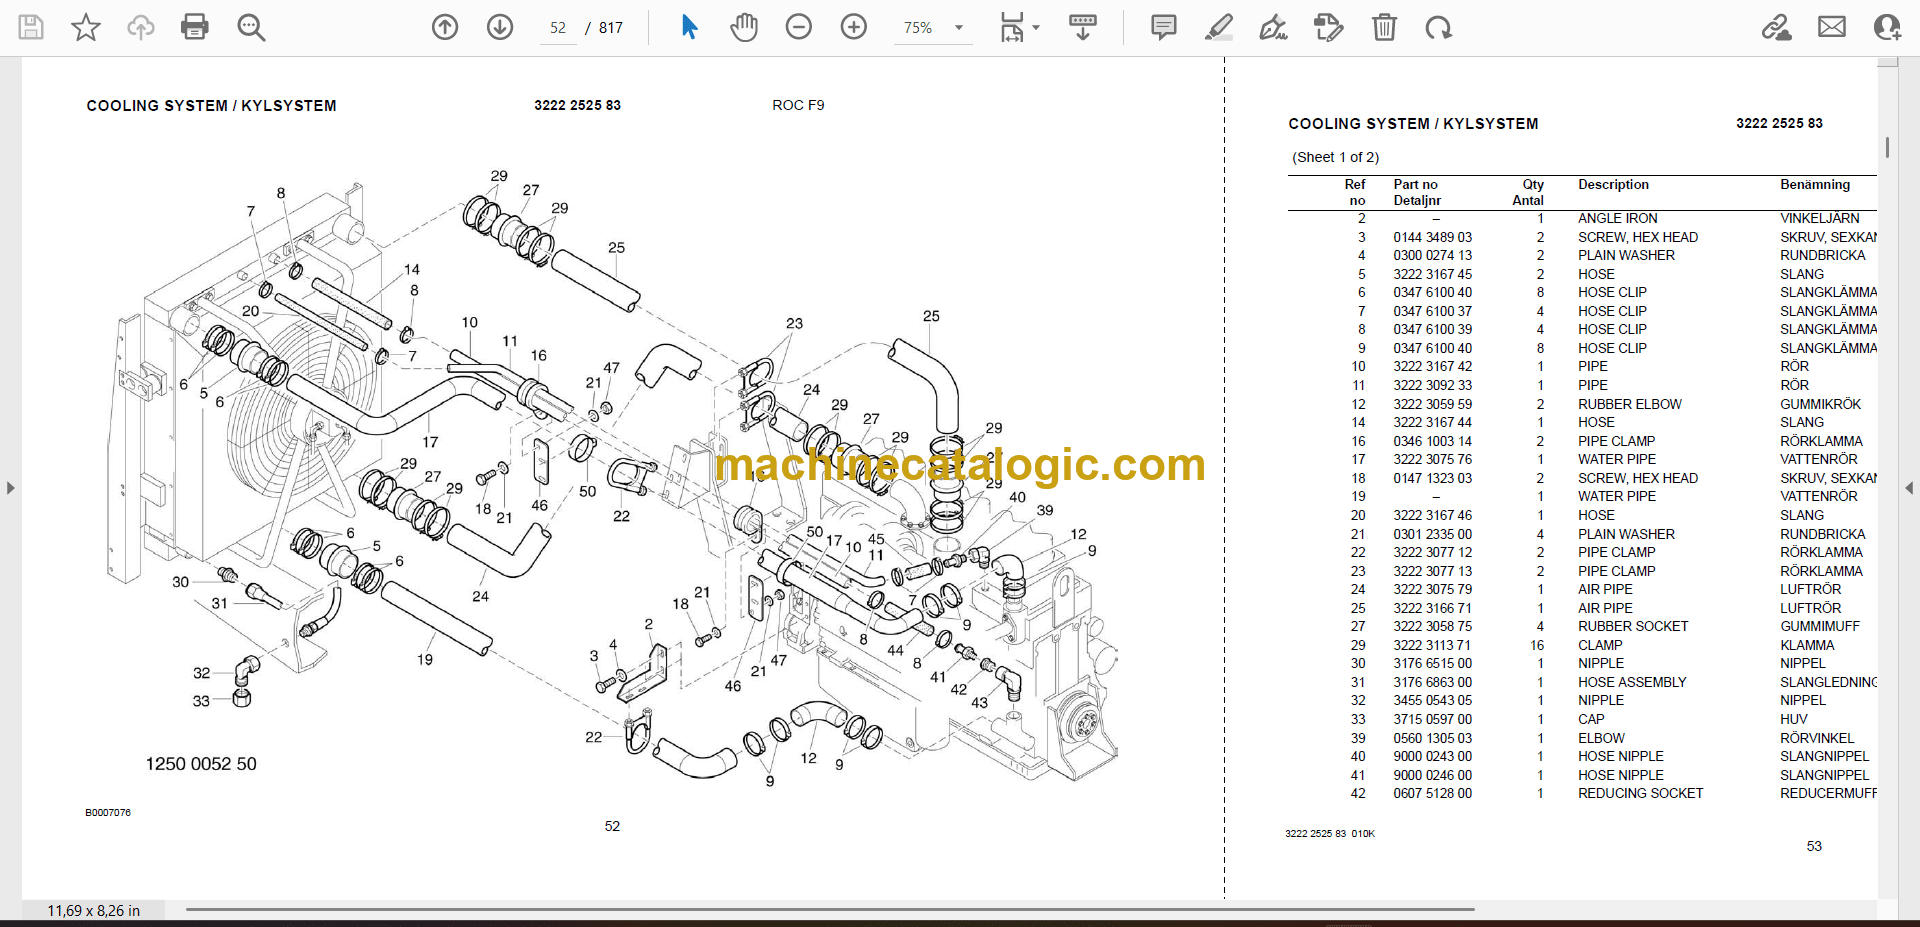The image size is (1920, 927).
Task: Click part number 3222 3113 71
Action: pos(1433,645)
